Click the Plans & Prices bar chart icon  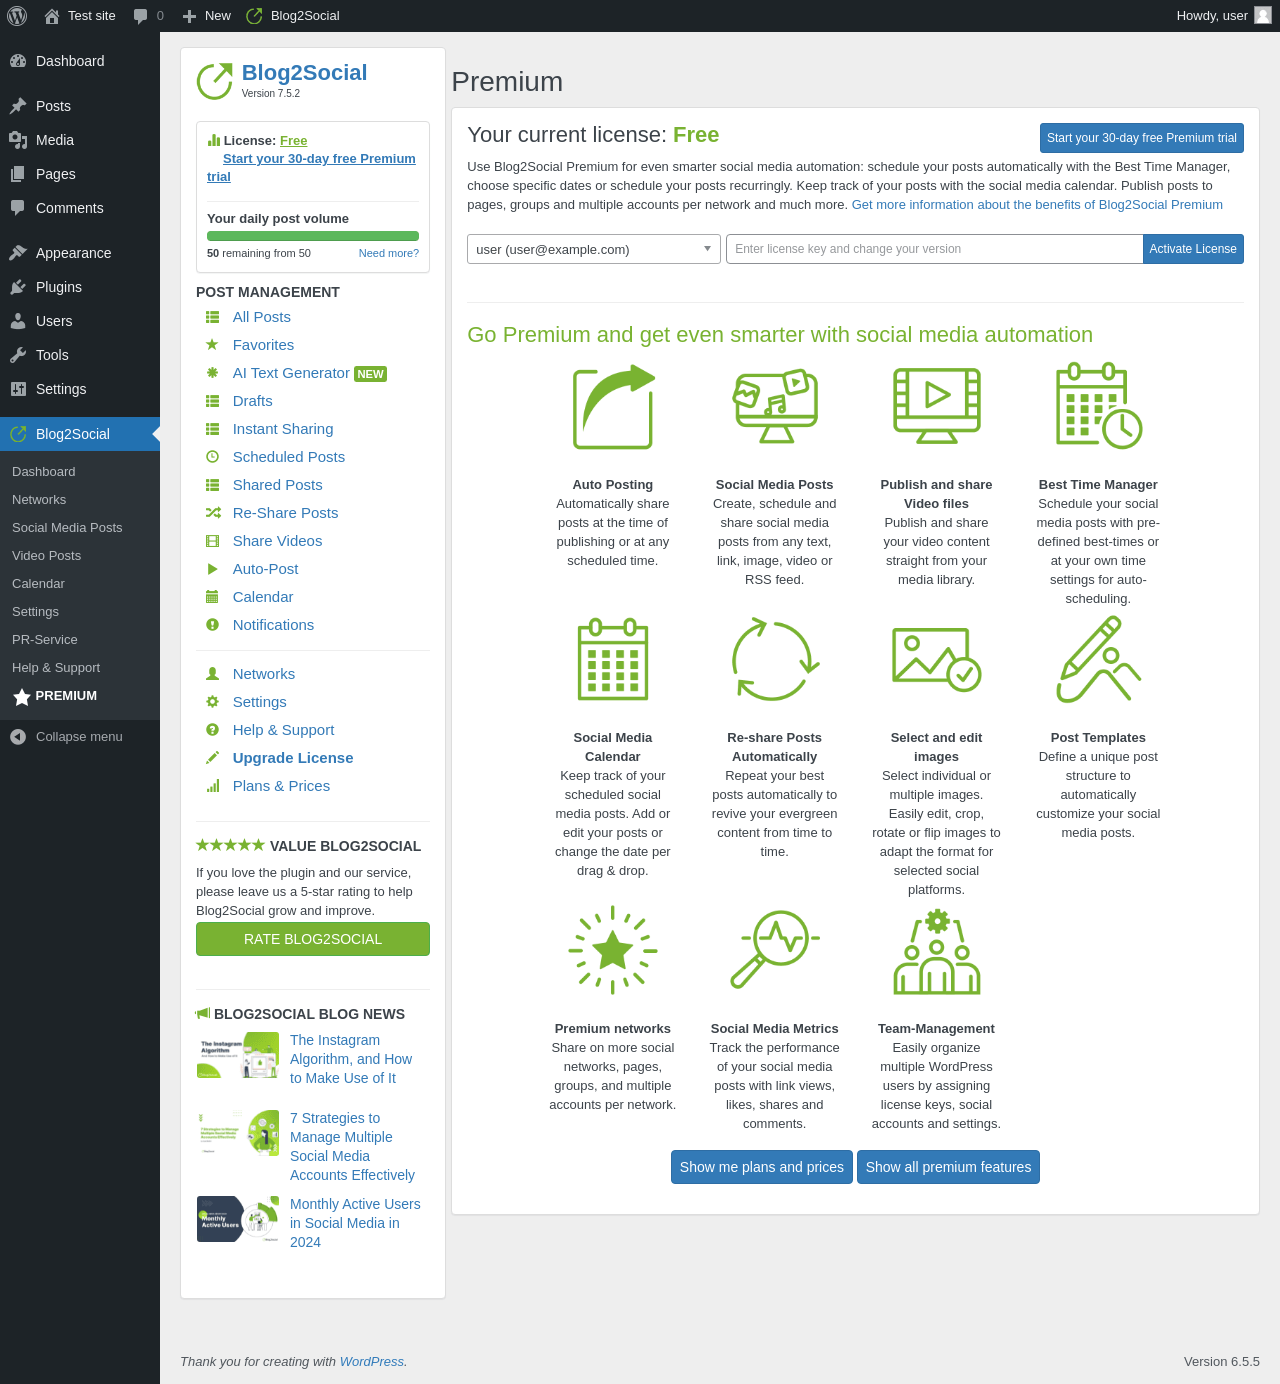[213, 786]
